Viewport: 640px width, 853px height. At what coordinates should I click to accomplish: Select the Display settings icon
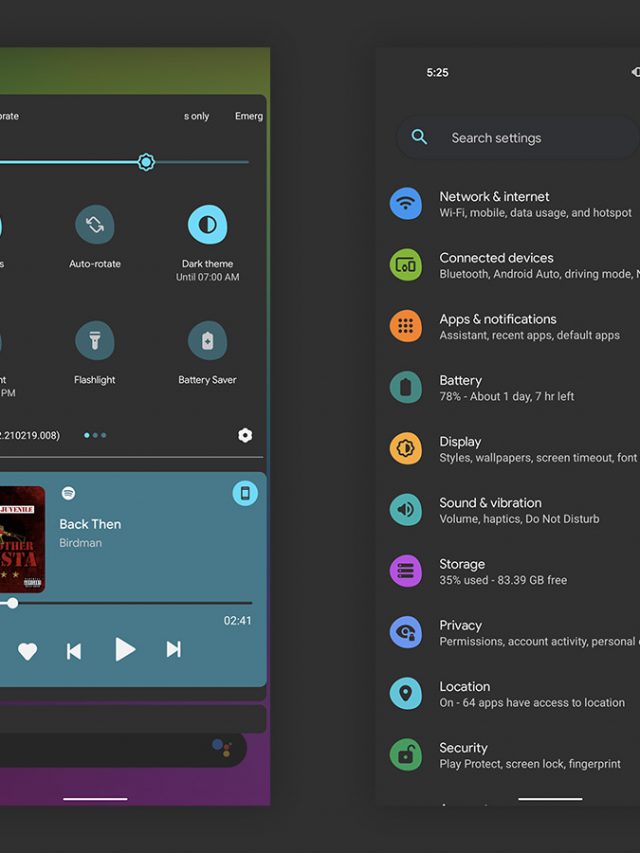[405, 448]
